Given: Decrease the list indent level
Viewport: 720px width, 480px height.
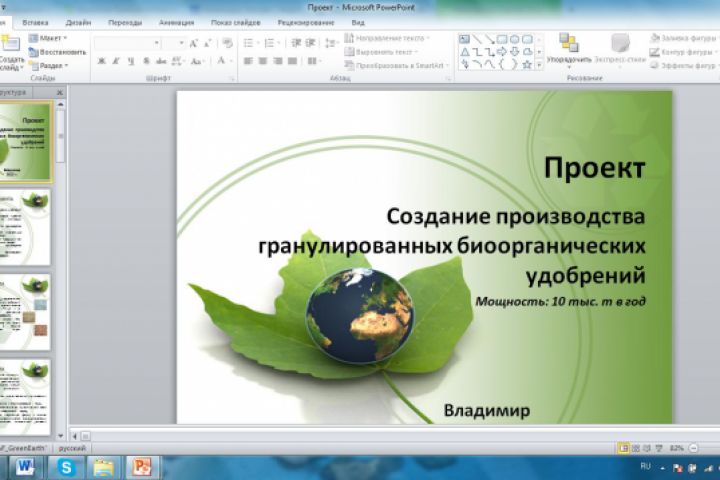Looking at the screenshot, I should (296, 43).
